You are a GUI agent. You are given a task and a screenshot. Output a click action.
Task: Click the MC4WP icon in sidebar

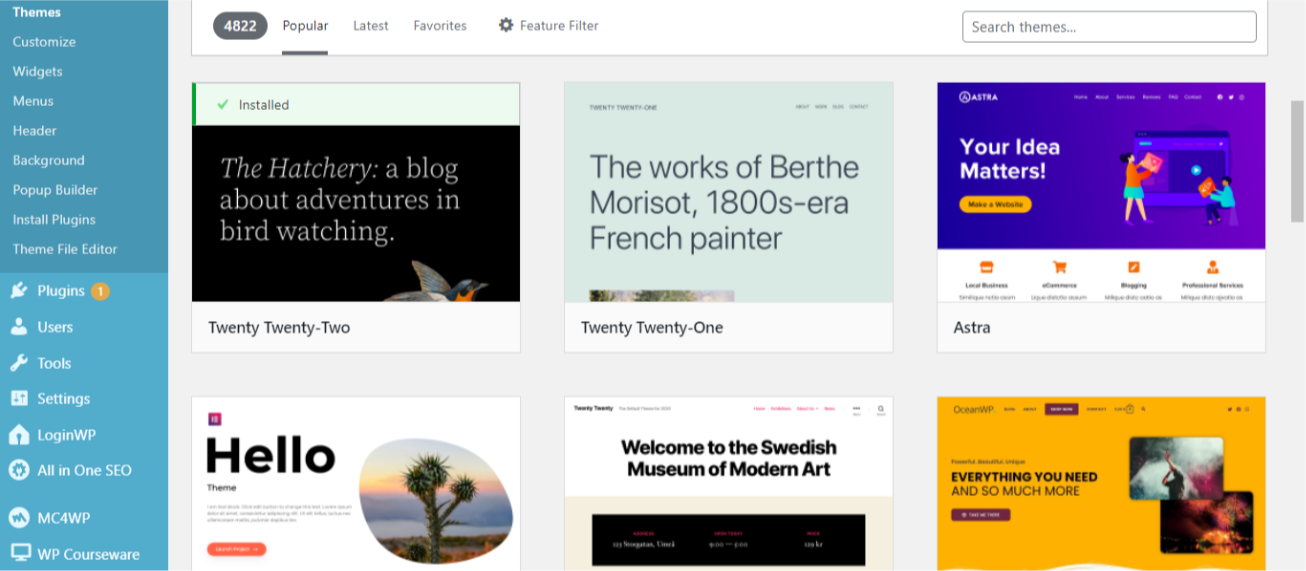pyautogui.click(x=19, y=518)
